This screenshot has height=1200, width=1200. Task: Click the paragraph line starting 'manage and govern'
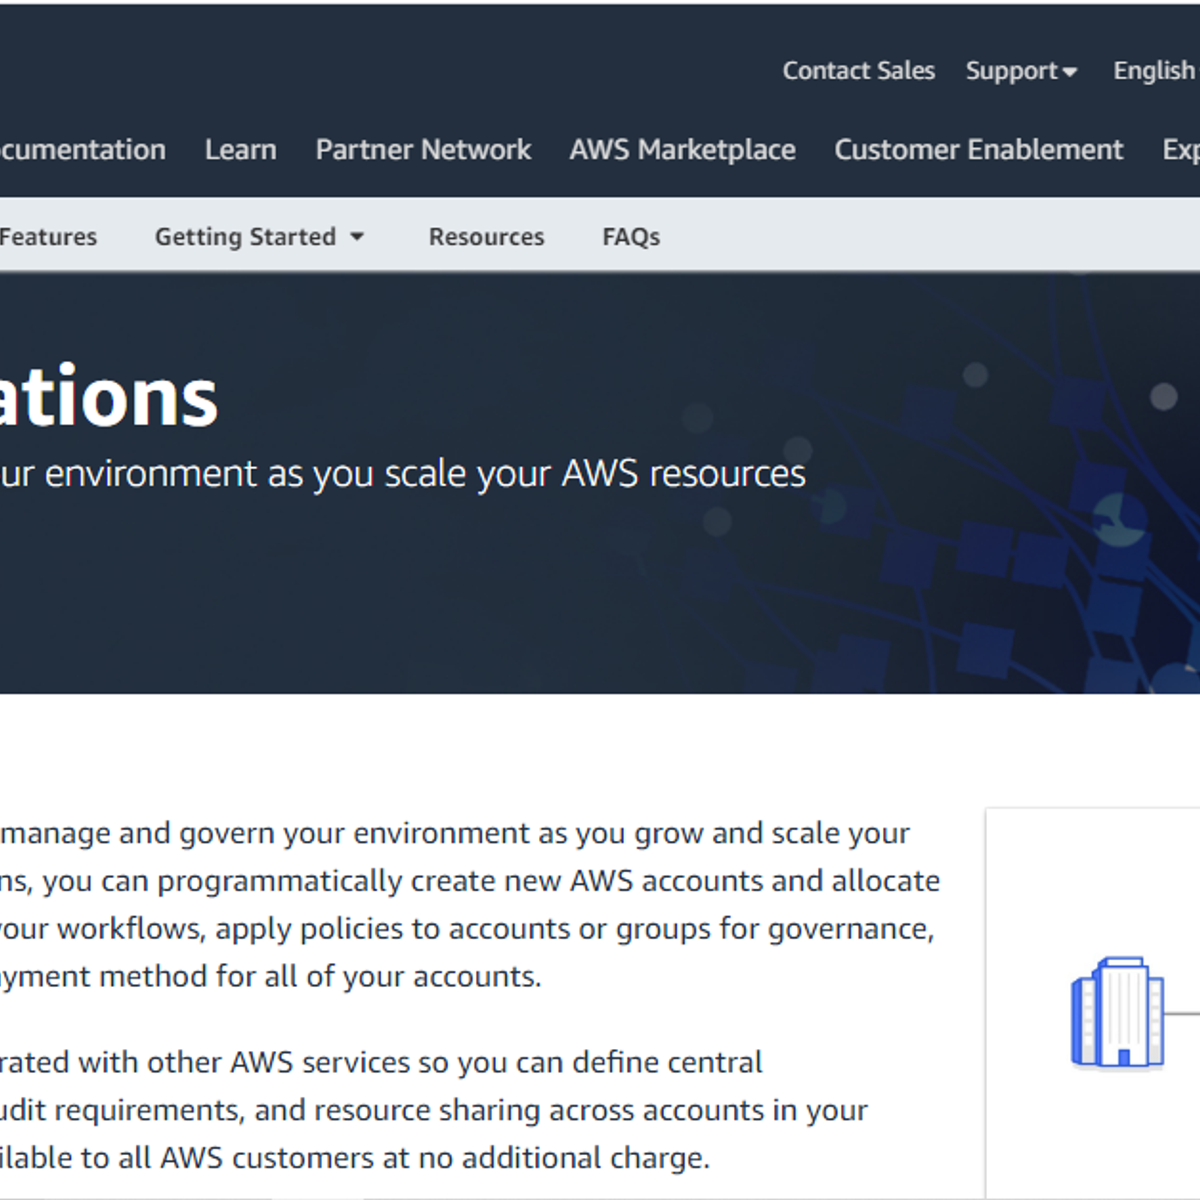pyautogui.click(x=455, y=834)
